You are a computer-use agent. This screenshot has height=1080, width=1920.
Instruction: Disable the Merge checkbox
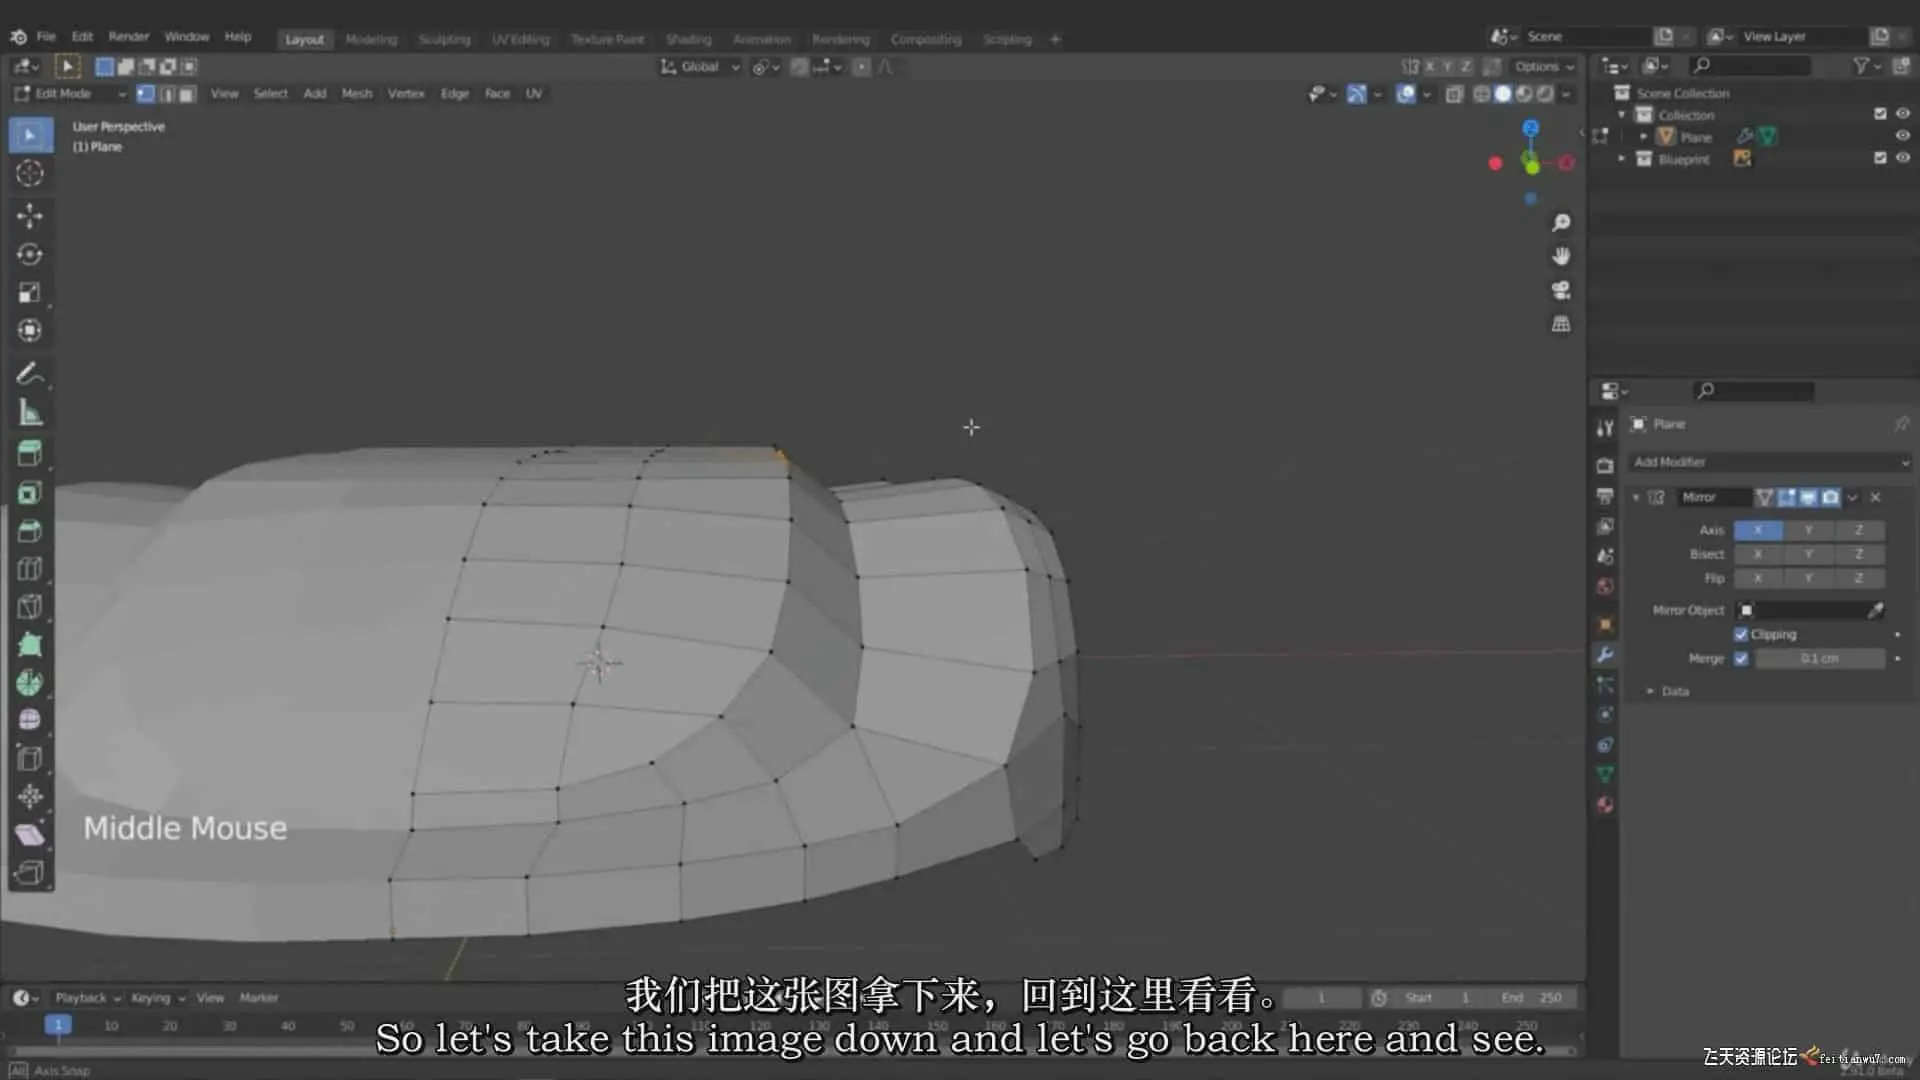point(1741,658)
